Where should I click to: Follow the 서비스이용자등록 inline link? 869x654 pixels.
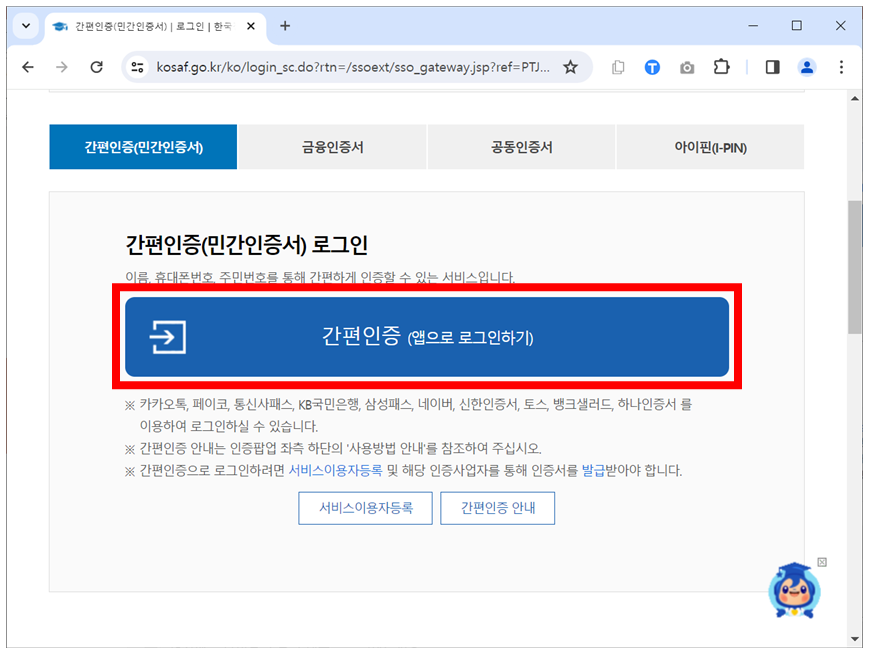pos(335,471)
